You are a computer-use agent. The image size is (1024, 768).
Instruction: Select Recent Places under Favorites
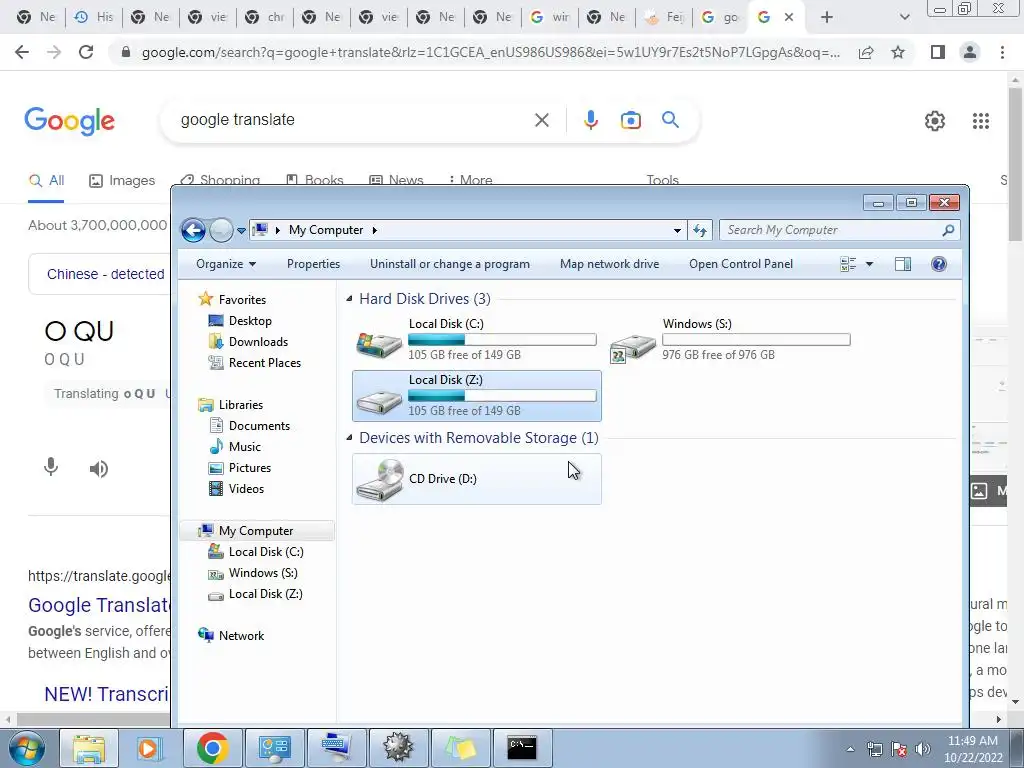click(x=264, y=362)
